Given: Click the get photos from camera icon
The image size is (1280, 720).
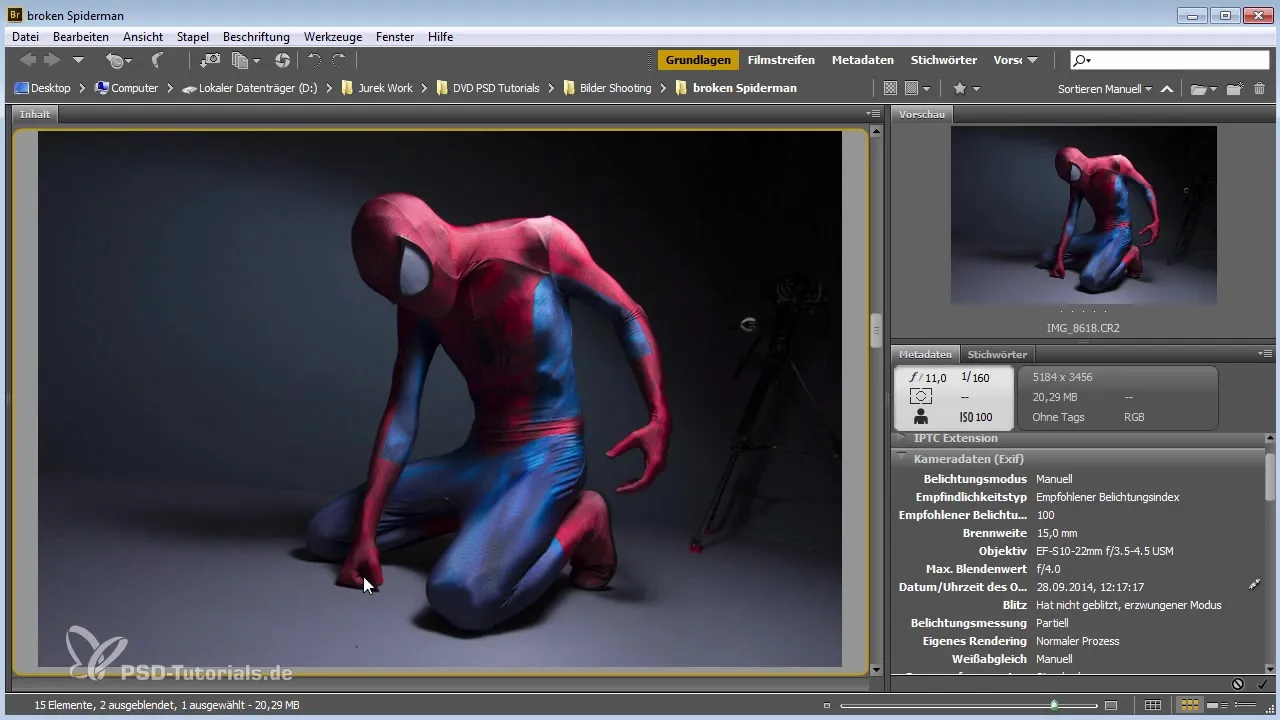Looking at the screenshot, I should (211, 61).
